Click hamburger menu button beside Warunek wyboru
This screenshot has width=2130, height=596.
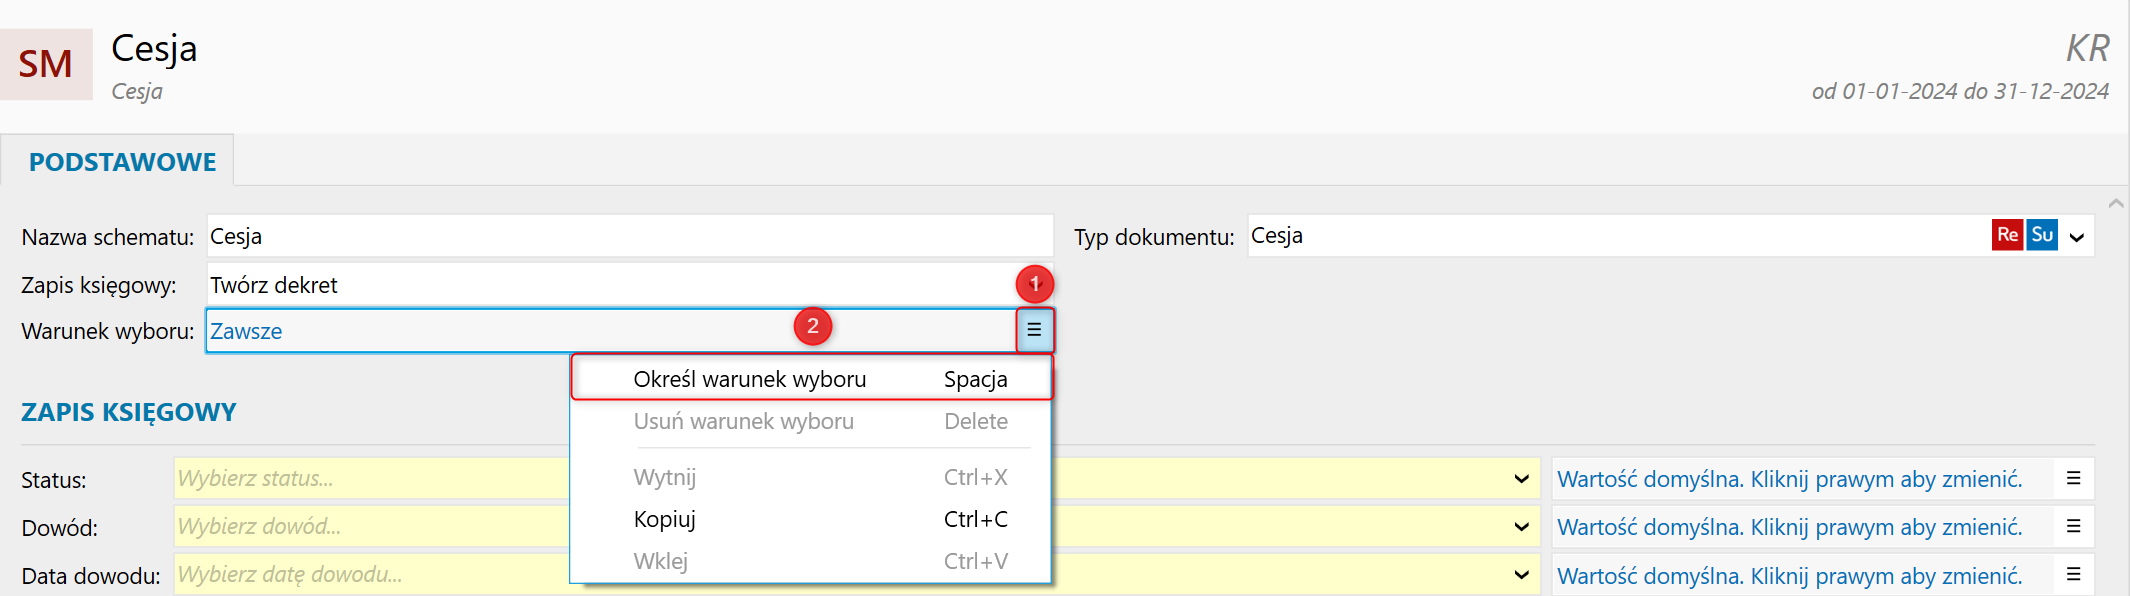coord(1034,330)
